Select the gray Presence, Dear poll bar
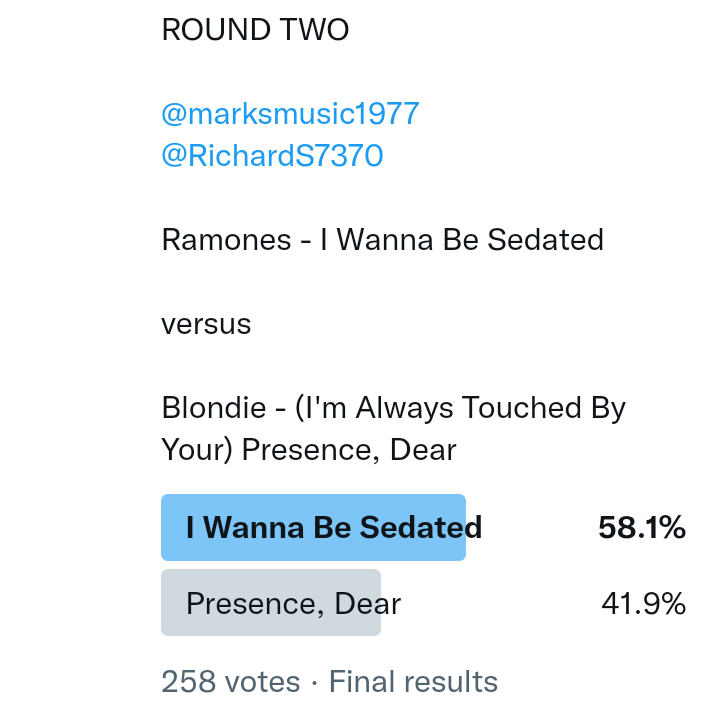This screenshot has height=711, width=720. click(271, 603)
